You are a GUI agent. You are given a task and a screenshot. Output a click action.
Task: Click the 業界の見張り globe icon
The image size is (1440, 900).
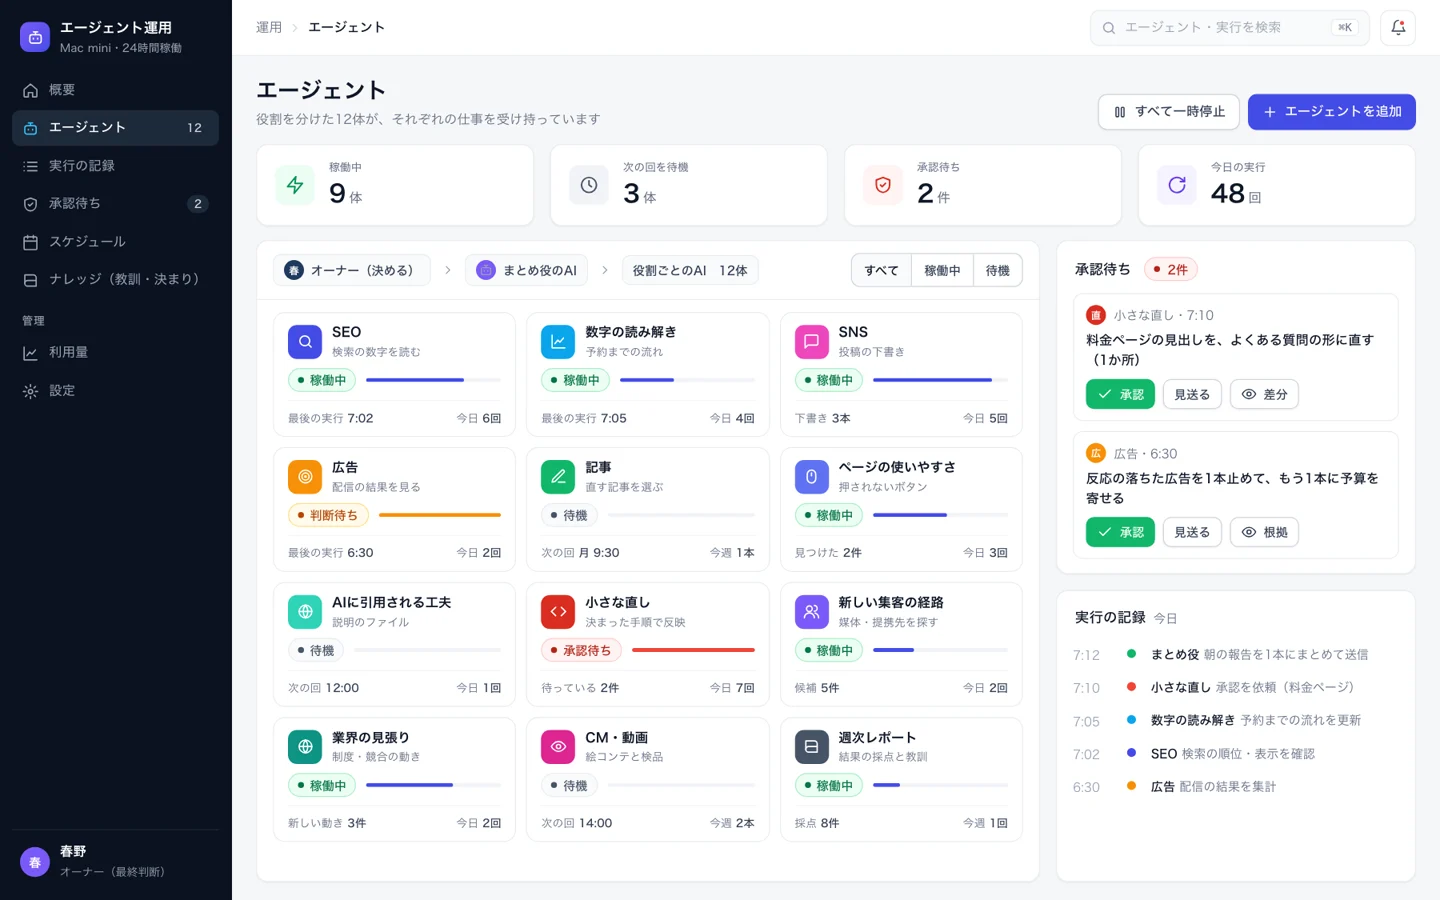pos(305,747)
